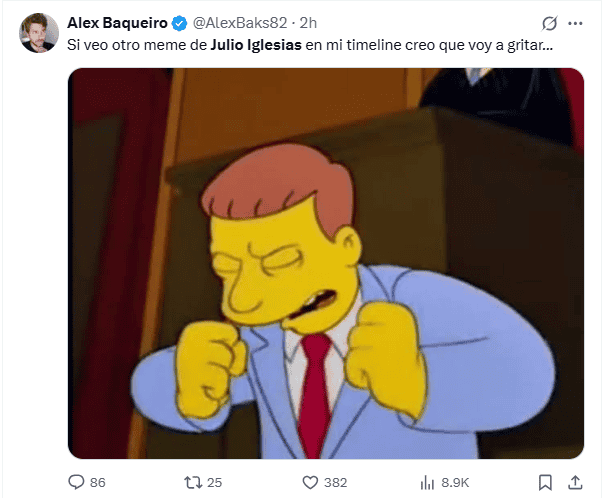The height and width of the screenshot is (498, 605).
Task: Open the view analytics bar-chart icon
Action: pos(427,483)
